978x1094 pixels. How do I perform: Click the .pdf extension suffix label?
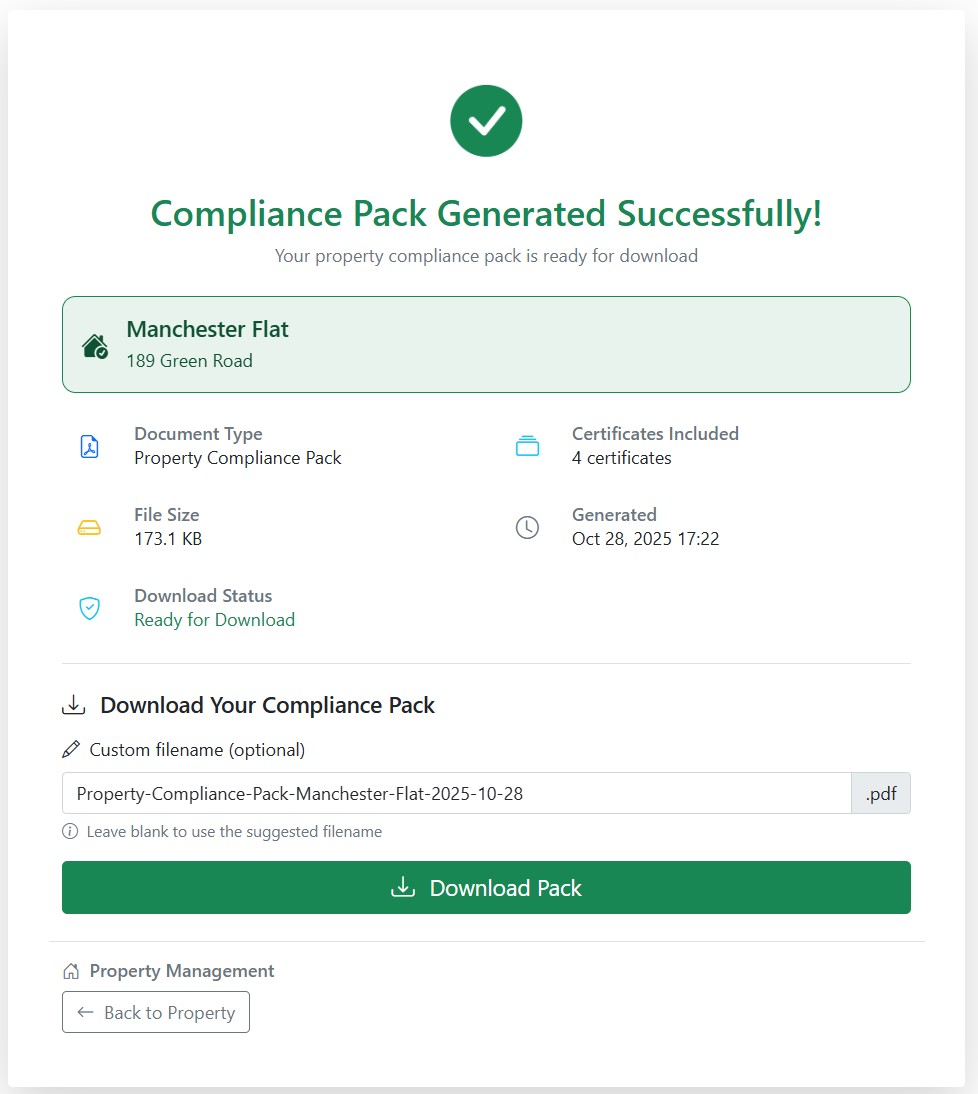881,792
